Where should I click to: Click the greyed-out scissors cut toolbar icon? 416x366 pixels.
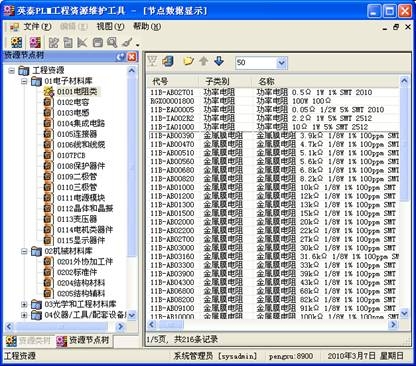[x=82, y=42]
